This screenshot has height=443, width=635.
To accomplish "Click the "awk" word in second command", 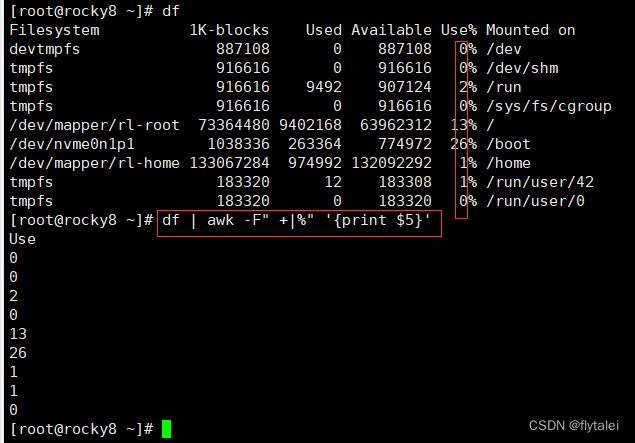I will click(220, 220).
